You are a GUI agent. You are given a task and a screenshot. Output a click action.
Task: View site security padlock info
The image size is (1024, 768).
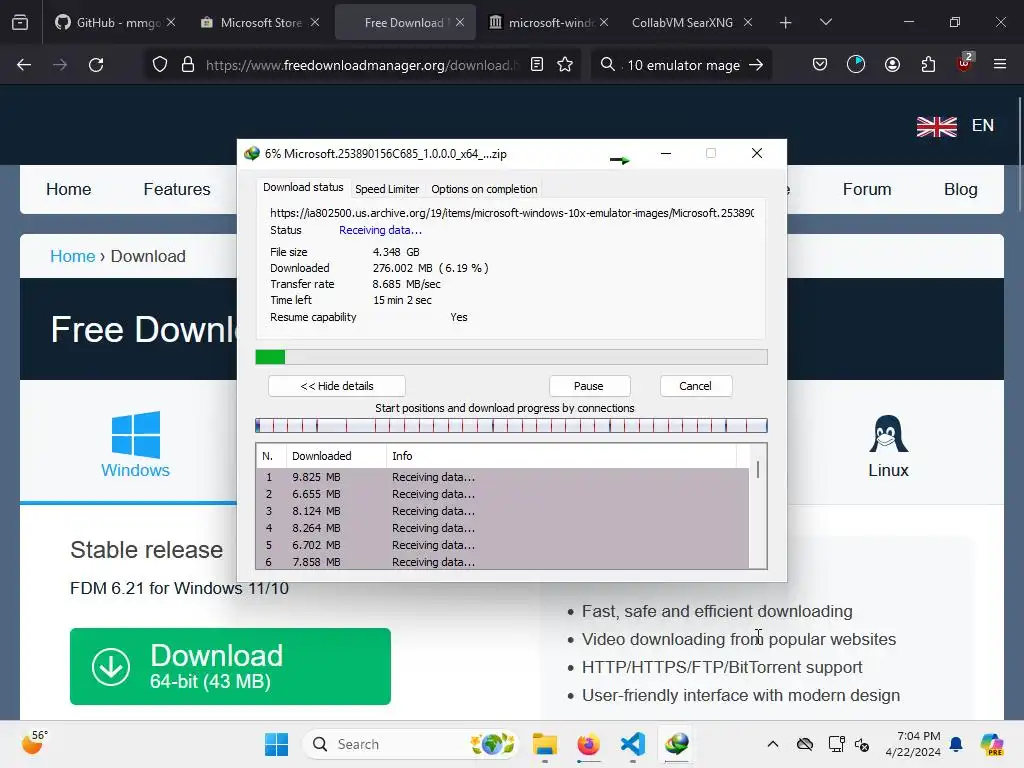(188, 65)
